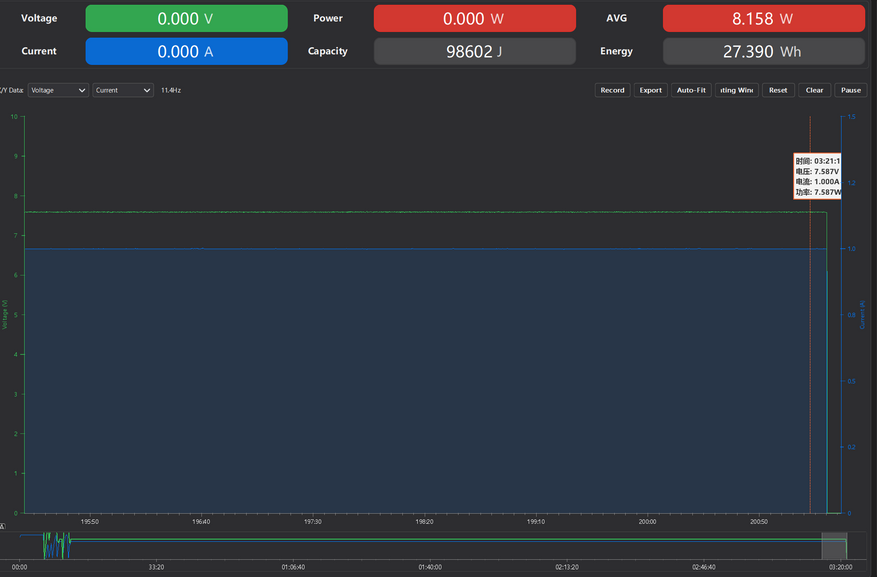Viewport: 877px width, 577px height.
Task: Click the AVG power readout 8.158 W
Action: coord(763,18)
